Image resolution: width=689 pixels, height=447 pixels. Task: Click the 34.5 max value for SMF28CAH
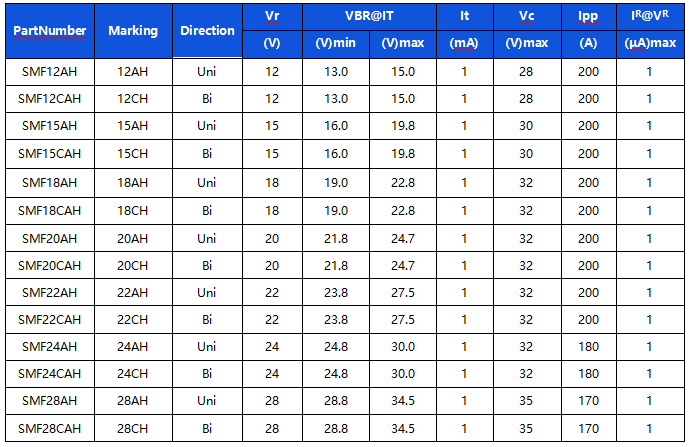point(403,429)
